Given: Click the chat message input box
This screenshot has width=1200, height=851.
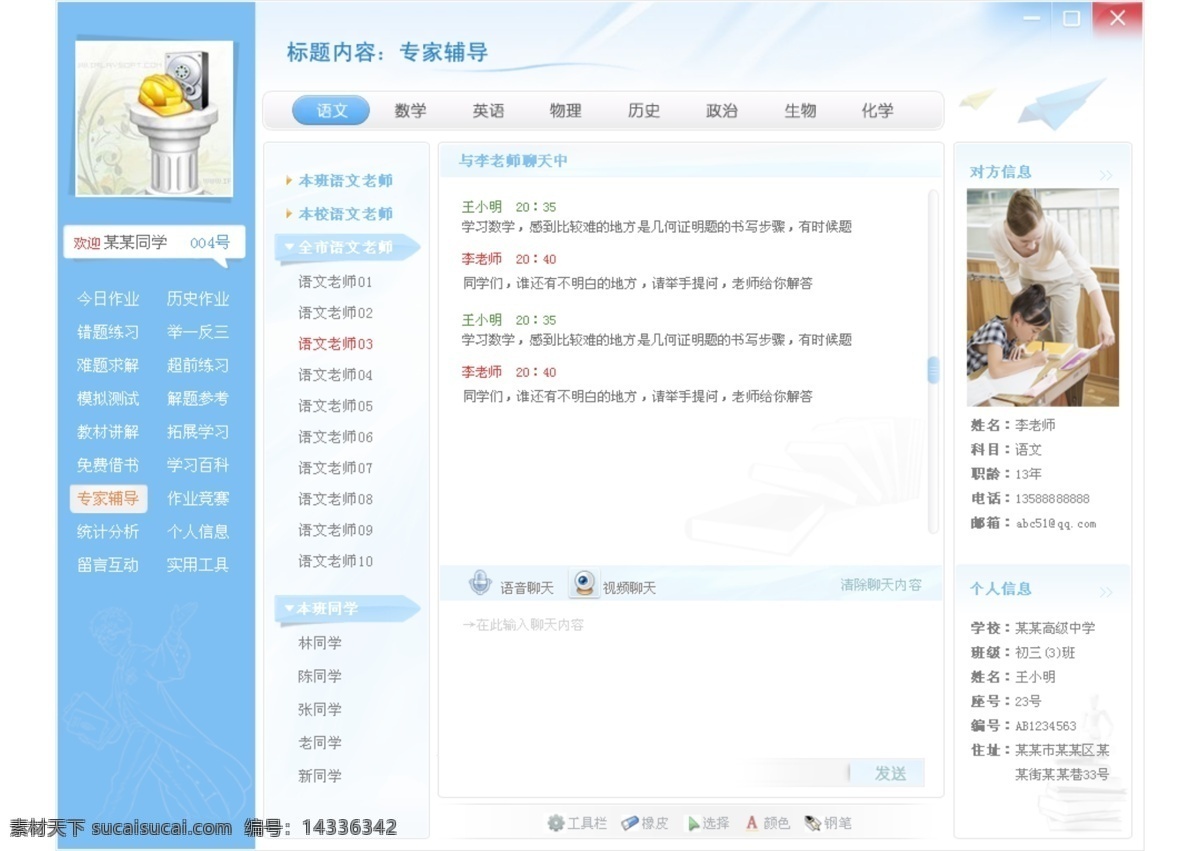Looking at the screenshot, I should pyautogui.click(x=690, y=680).
